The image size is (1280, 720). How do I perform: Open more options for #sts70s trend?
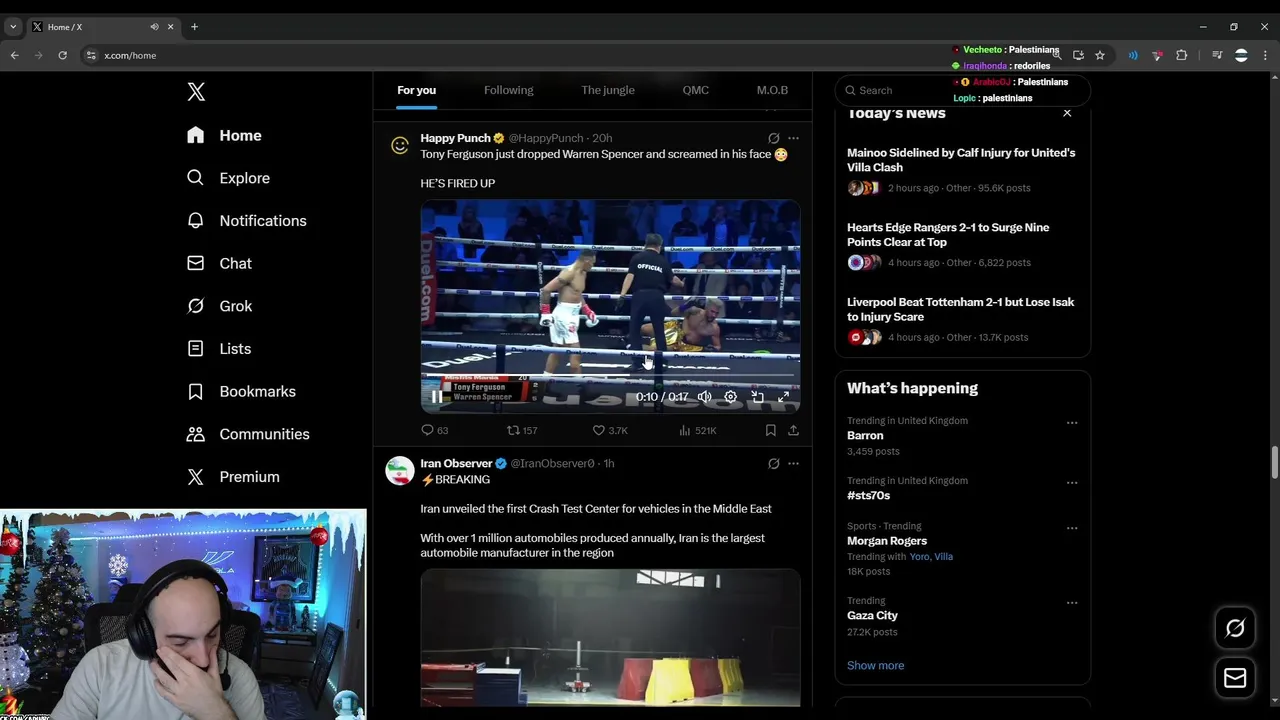(1072, 483)
